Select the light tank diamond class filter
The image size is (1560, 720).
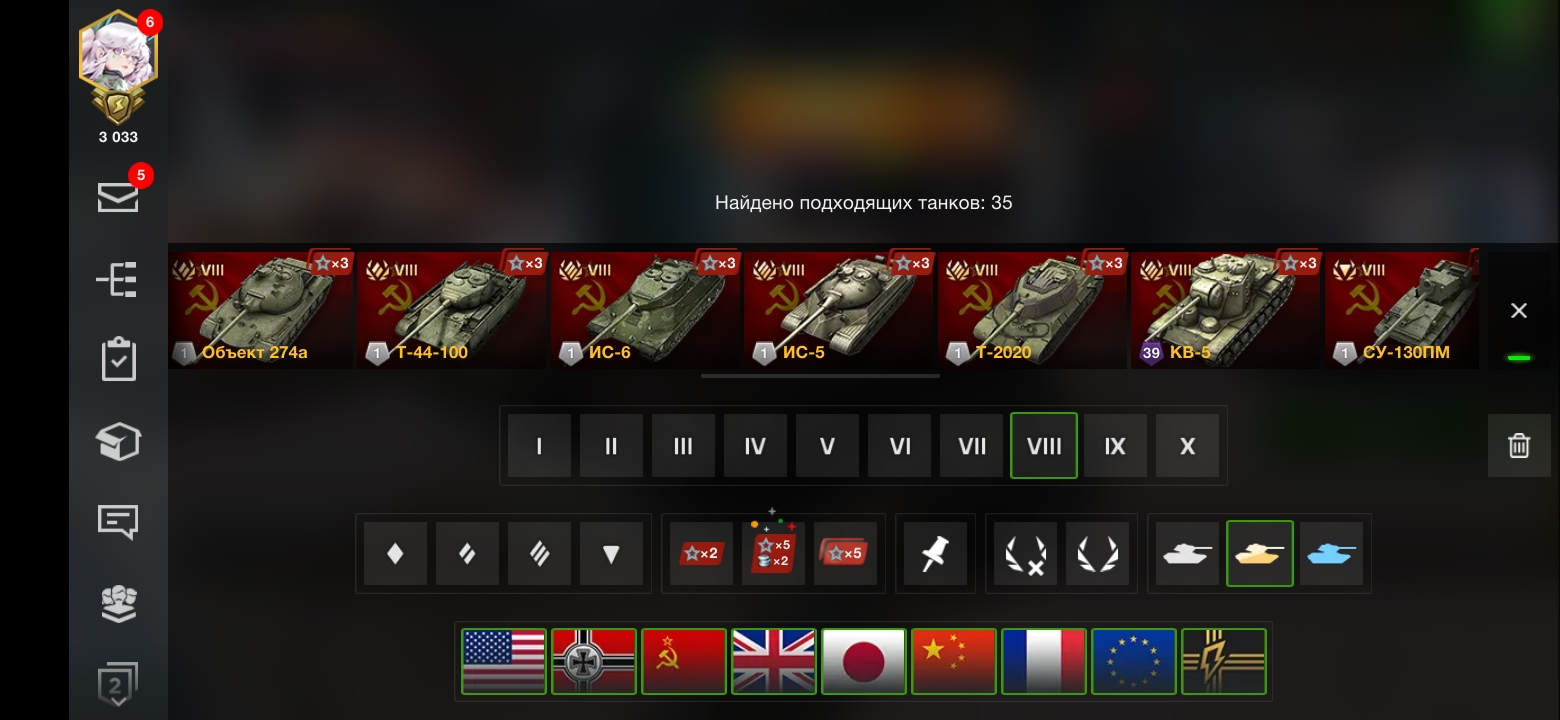[x=395, y=553]
